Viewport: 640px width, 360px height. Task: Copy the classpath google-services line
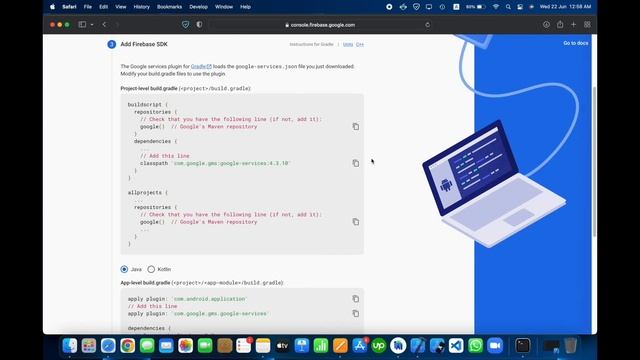pos(356,163)
